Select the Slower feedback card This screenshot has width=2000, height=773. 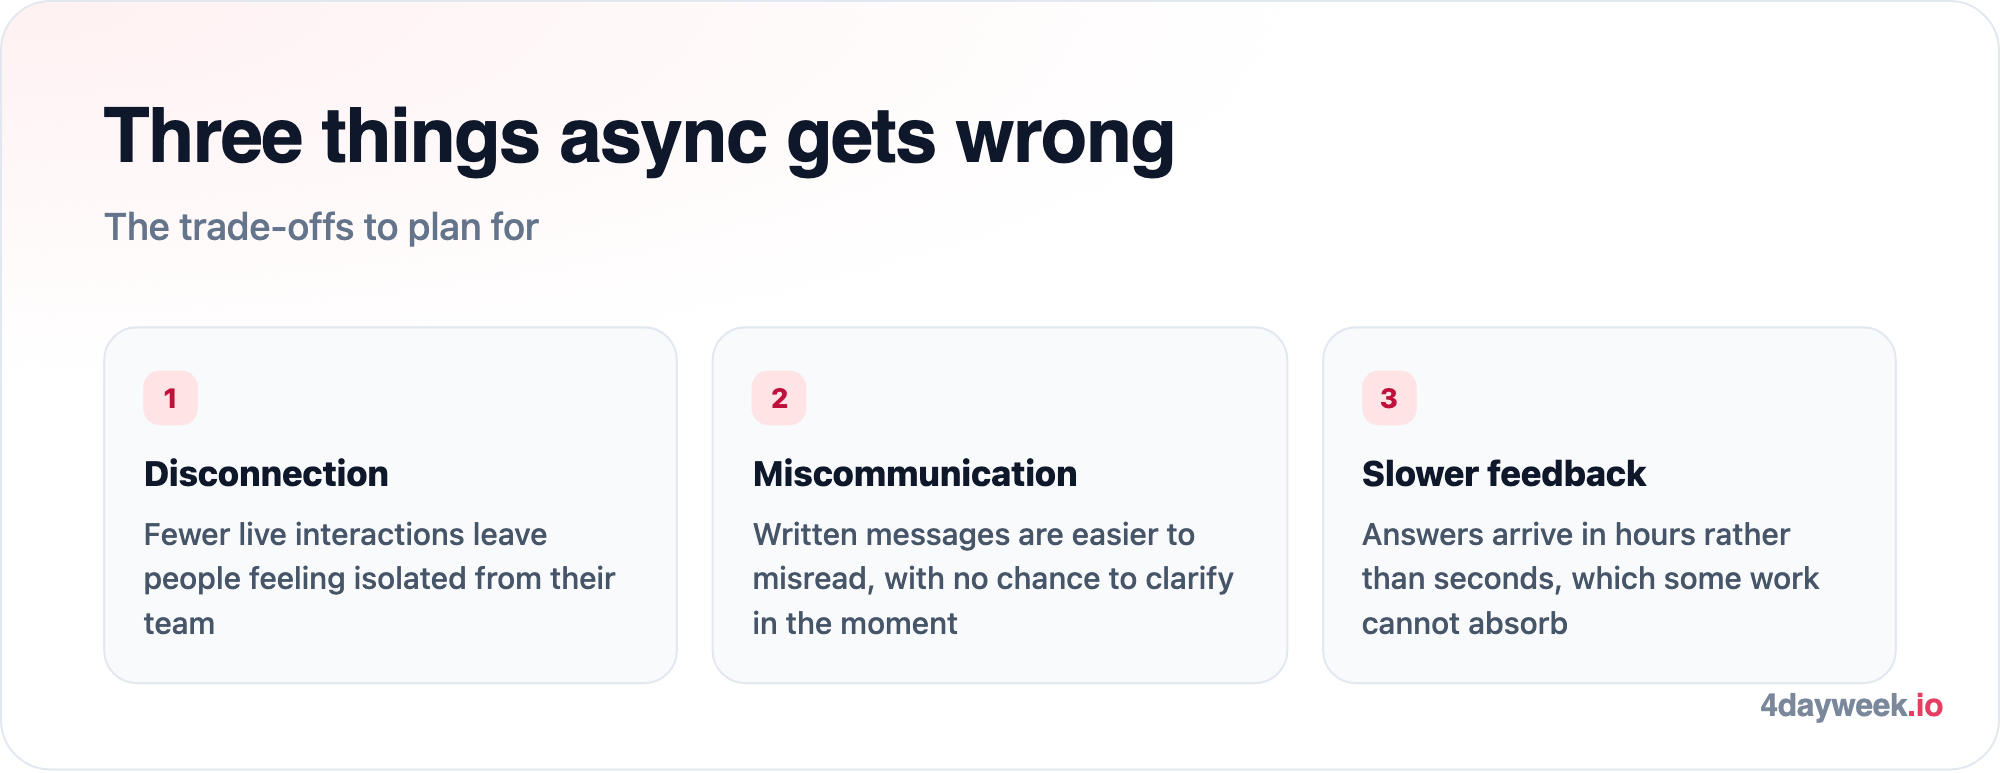pos(1609,505)
